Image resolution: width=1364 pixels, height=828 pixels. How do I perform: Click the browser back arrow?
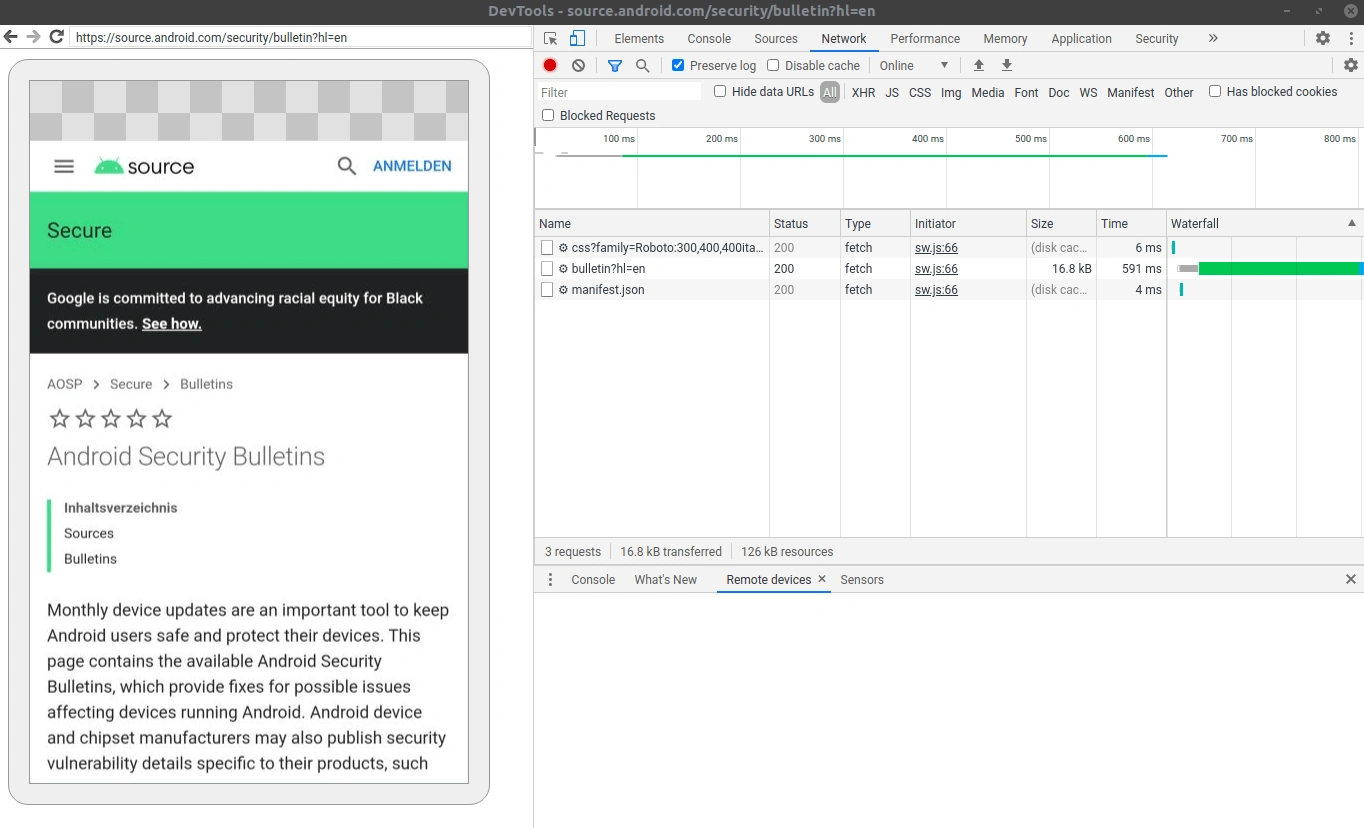[11, 37]
